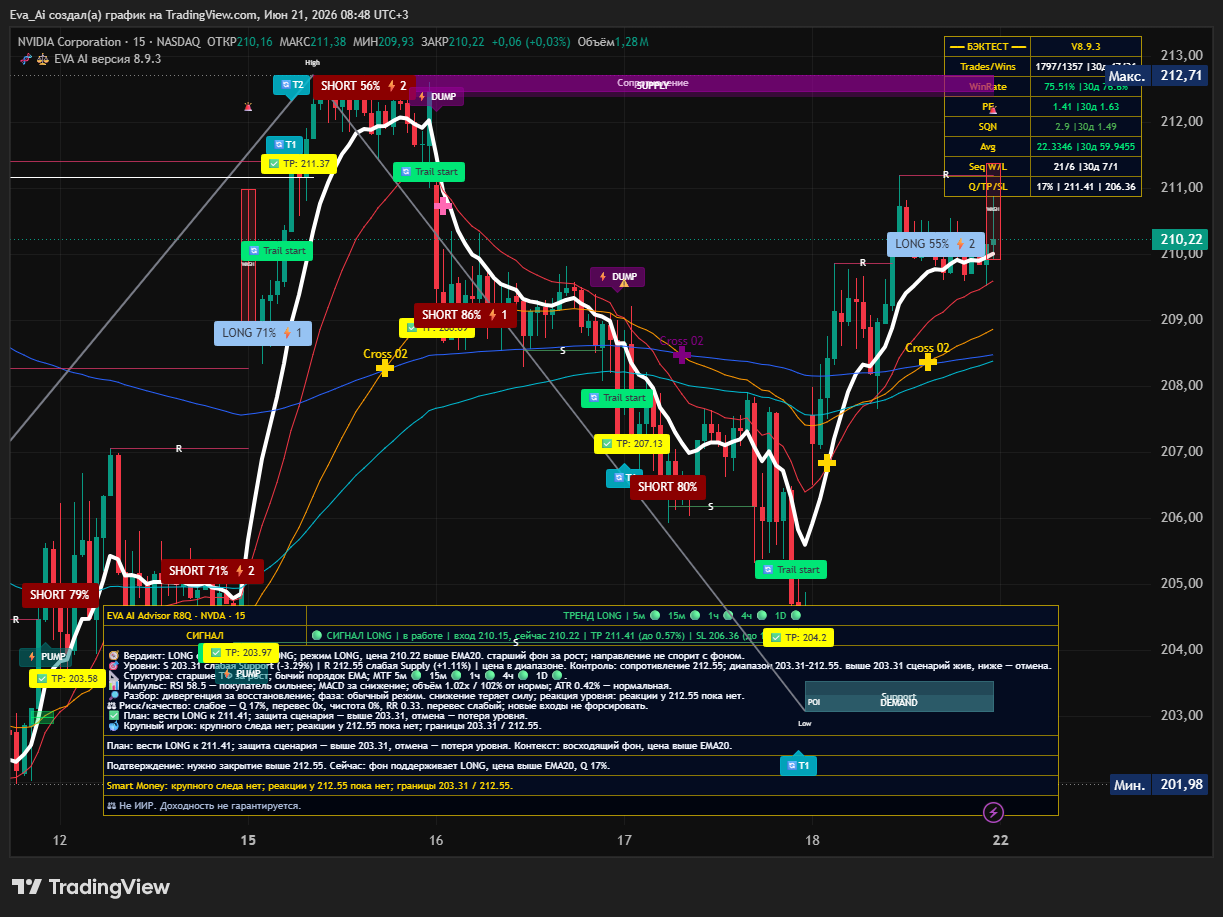Image resolution: width=1223 pixels, height=917 pixels.
Task: Select the SHORT 79% signal label
Action: (x=61, y=595)
